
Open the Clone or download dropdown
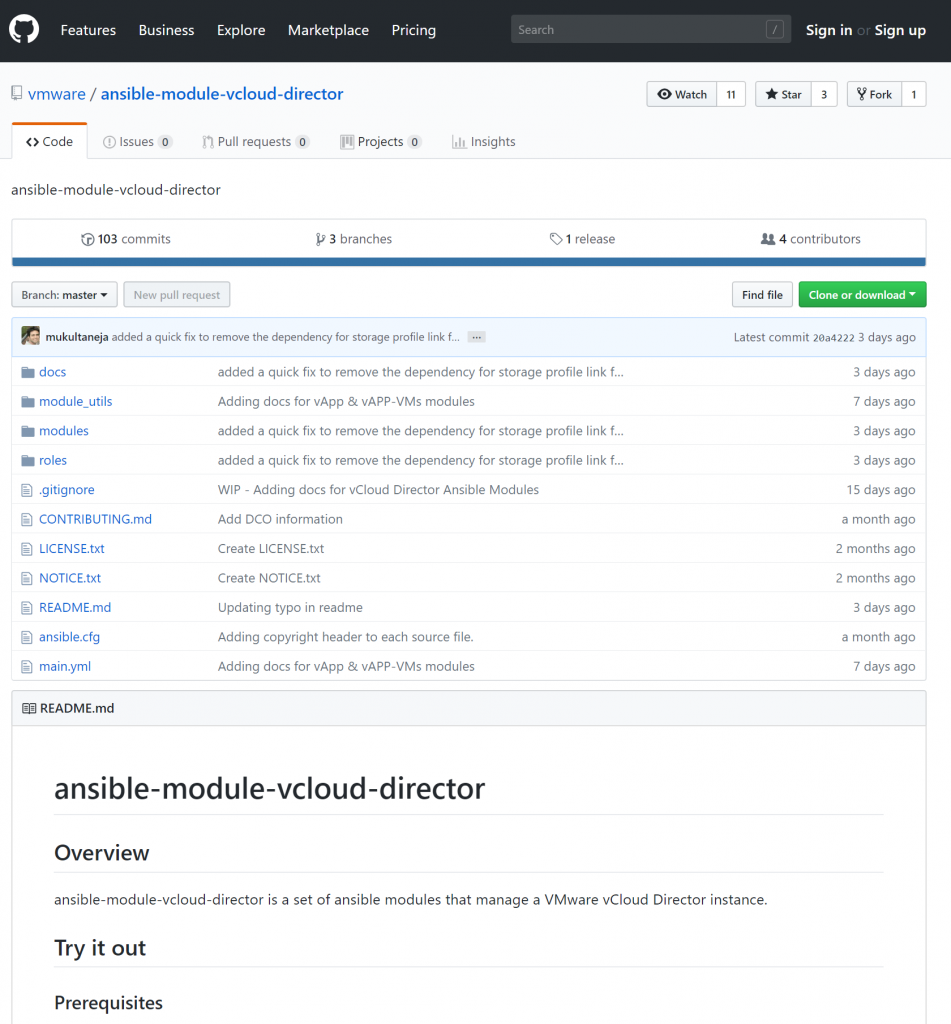(x=862, y=295)
